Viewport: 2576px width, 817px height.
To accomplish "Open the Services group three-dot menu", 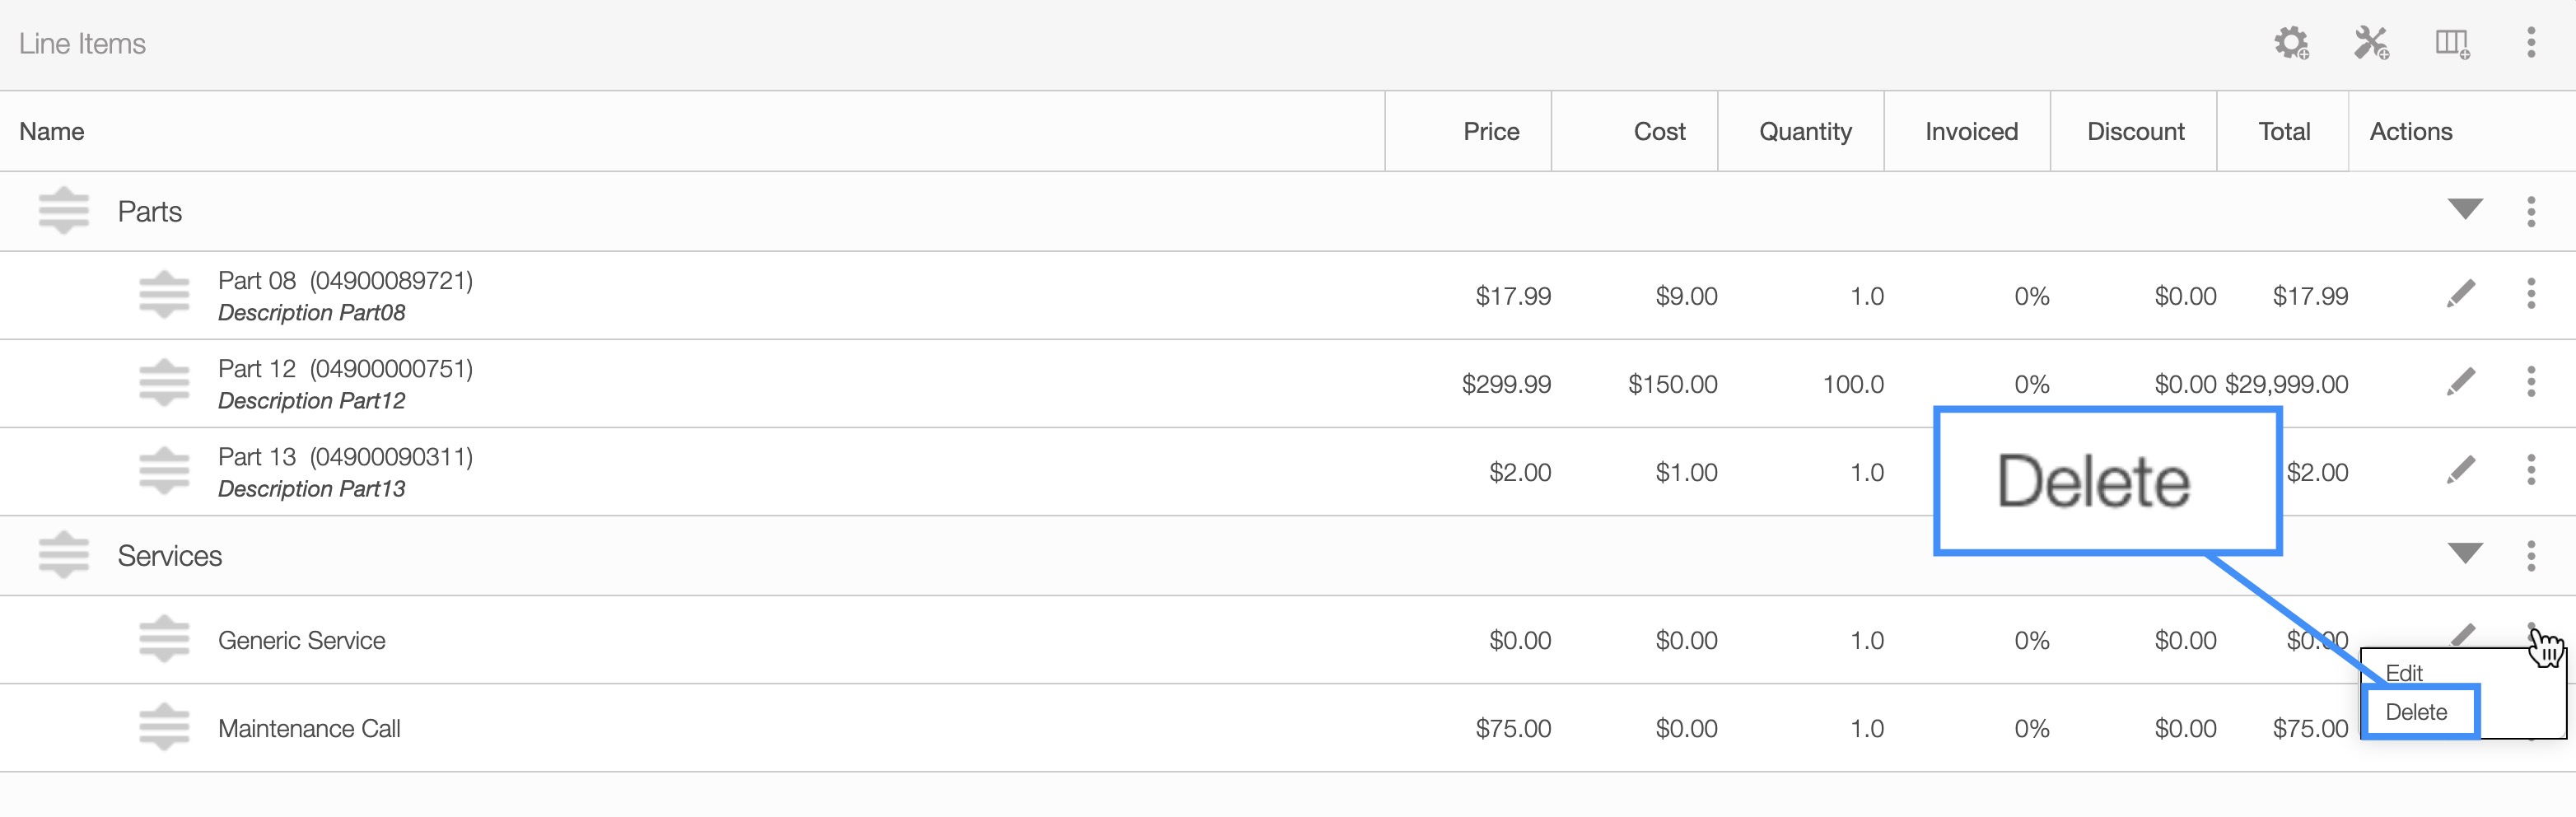I will (x=2531, y=556).
